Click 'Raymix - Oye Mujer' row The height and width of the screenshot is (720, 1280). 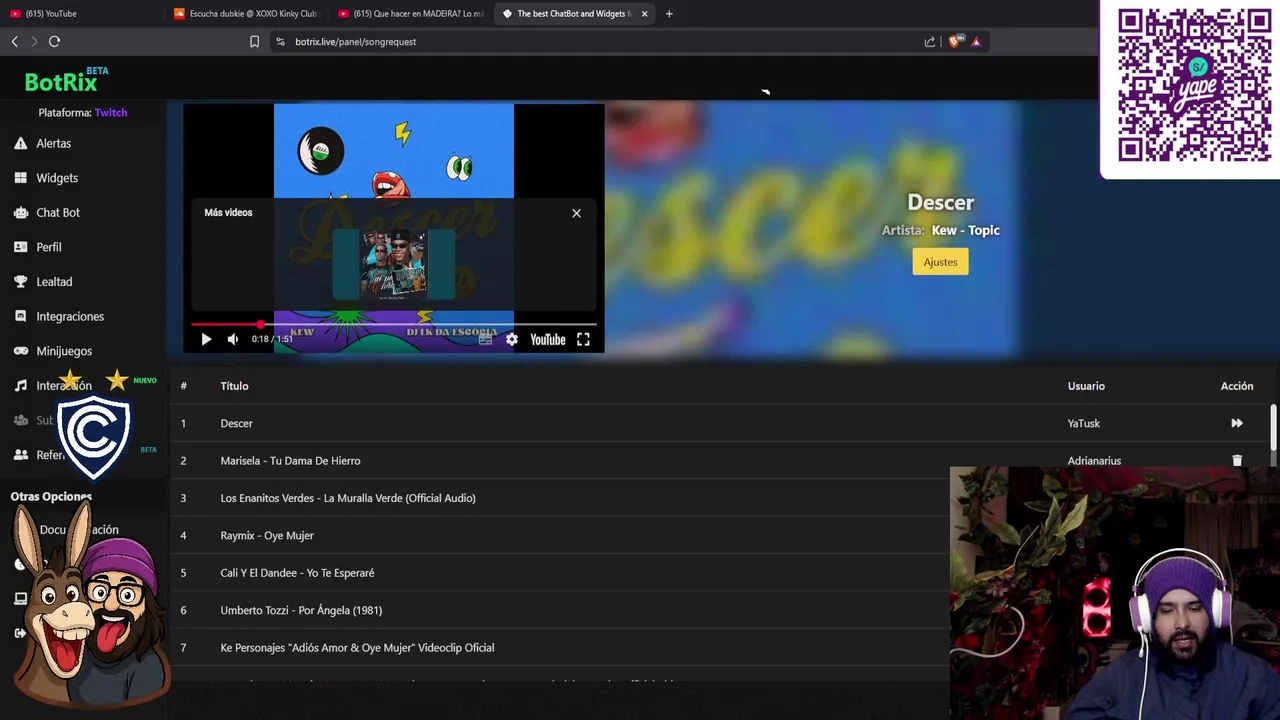267,535
